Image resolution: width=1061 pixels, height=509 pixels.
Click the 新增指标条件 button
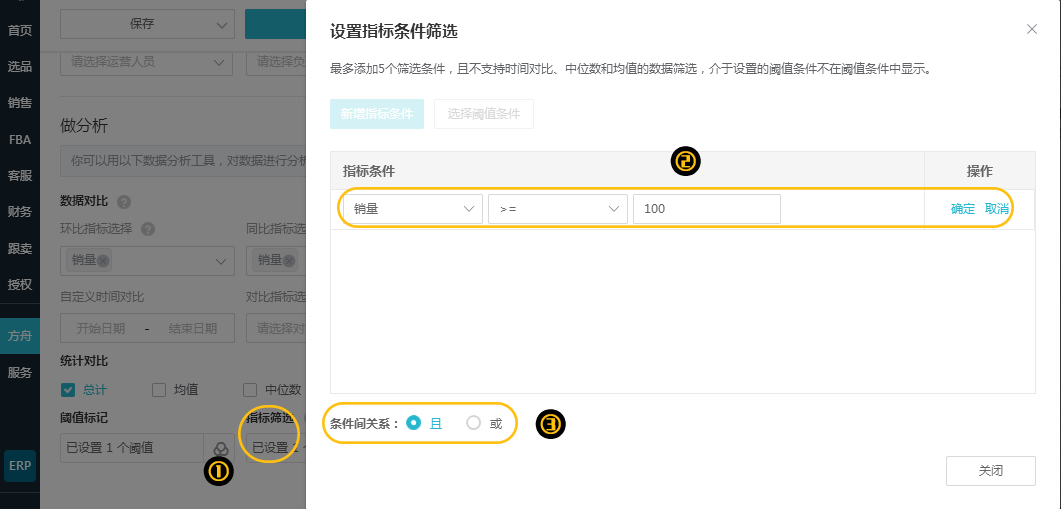pos(377,114)
